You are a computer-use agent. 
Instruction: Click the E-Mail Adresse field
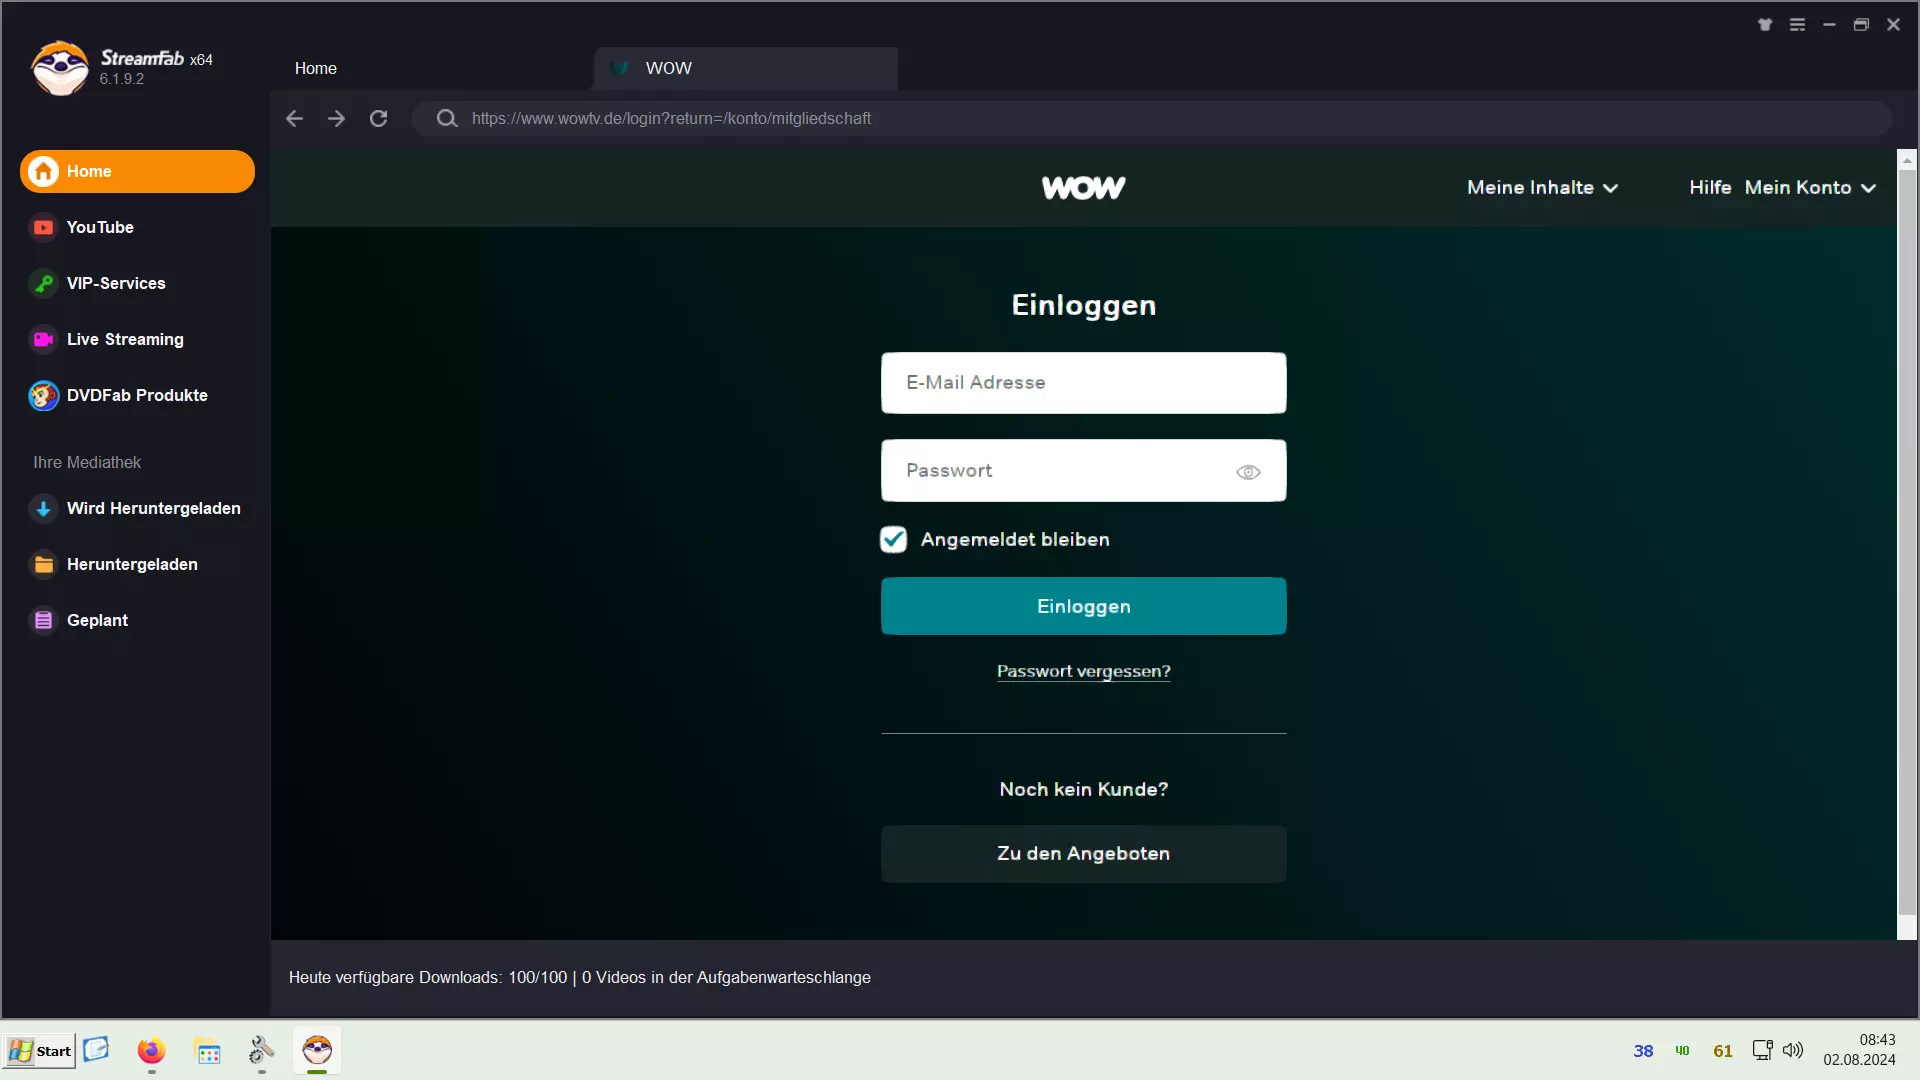pyautogui.click(x=1083, y=383)
